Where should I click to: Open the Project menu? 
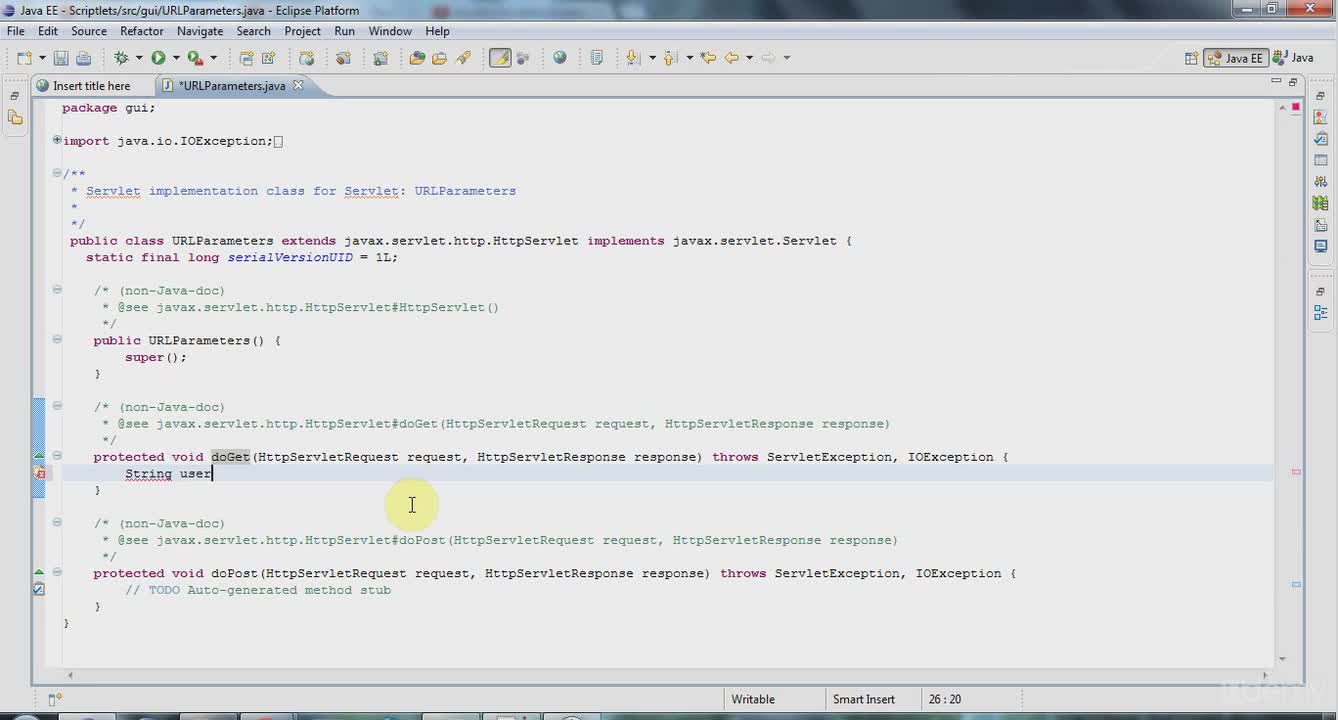302,31
